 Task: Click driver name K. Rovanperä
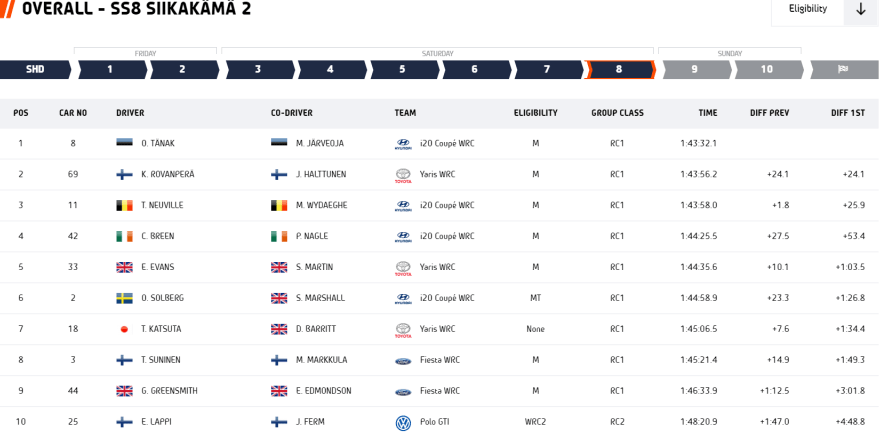[x=168, y=175]
